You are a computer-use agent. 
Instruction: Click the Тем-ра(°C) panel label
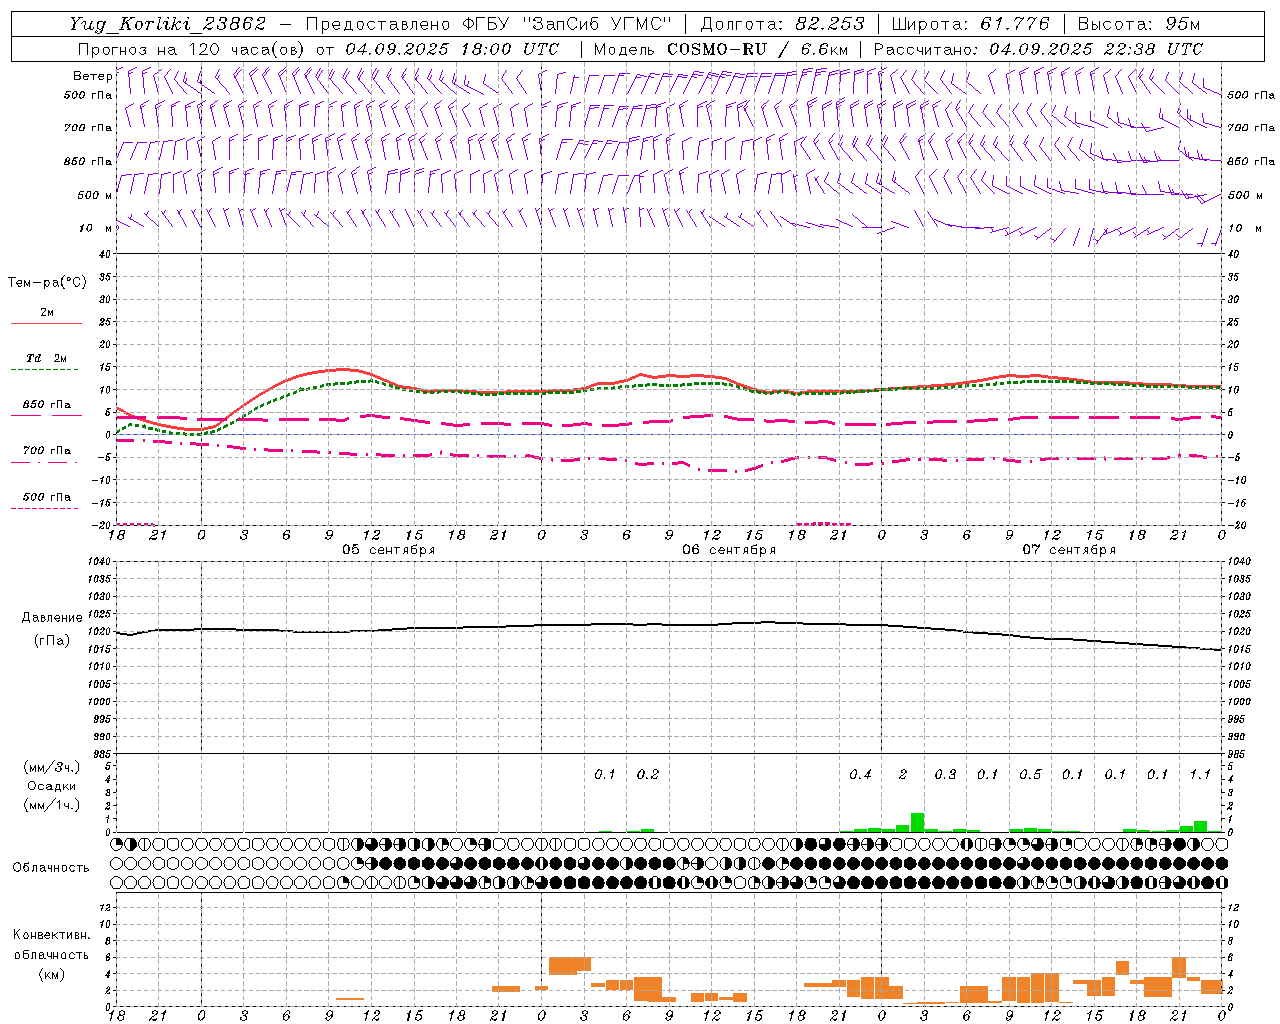click(47, 283)
